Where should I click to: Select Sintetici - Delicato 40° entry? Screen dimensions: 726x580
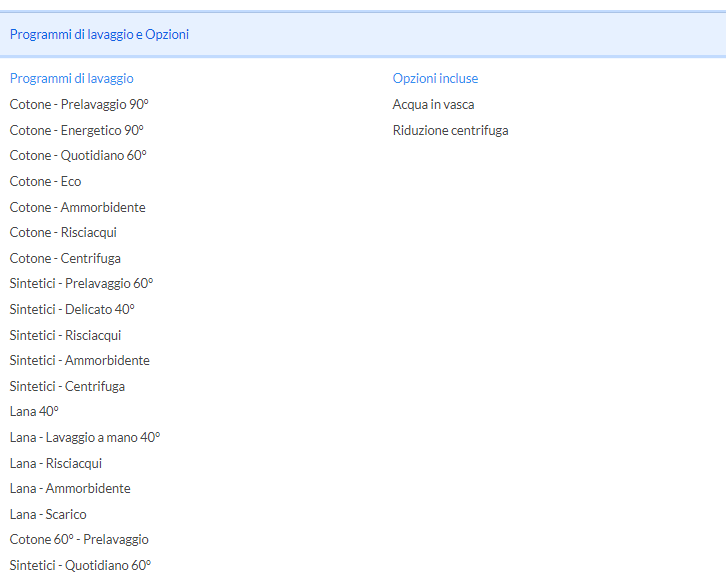click(72, 309)
